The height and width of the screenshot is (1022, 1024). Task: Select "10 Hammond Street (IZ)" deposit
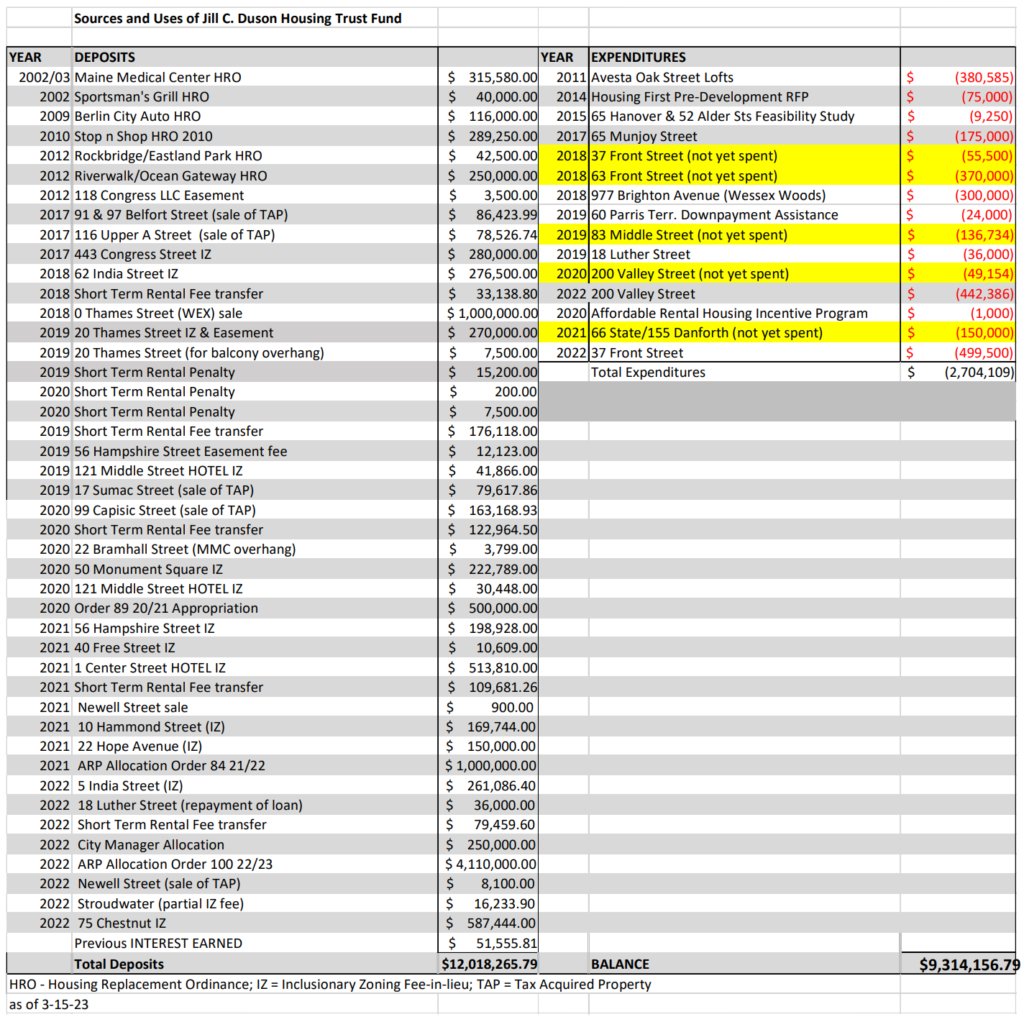151,727
